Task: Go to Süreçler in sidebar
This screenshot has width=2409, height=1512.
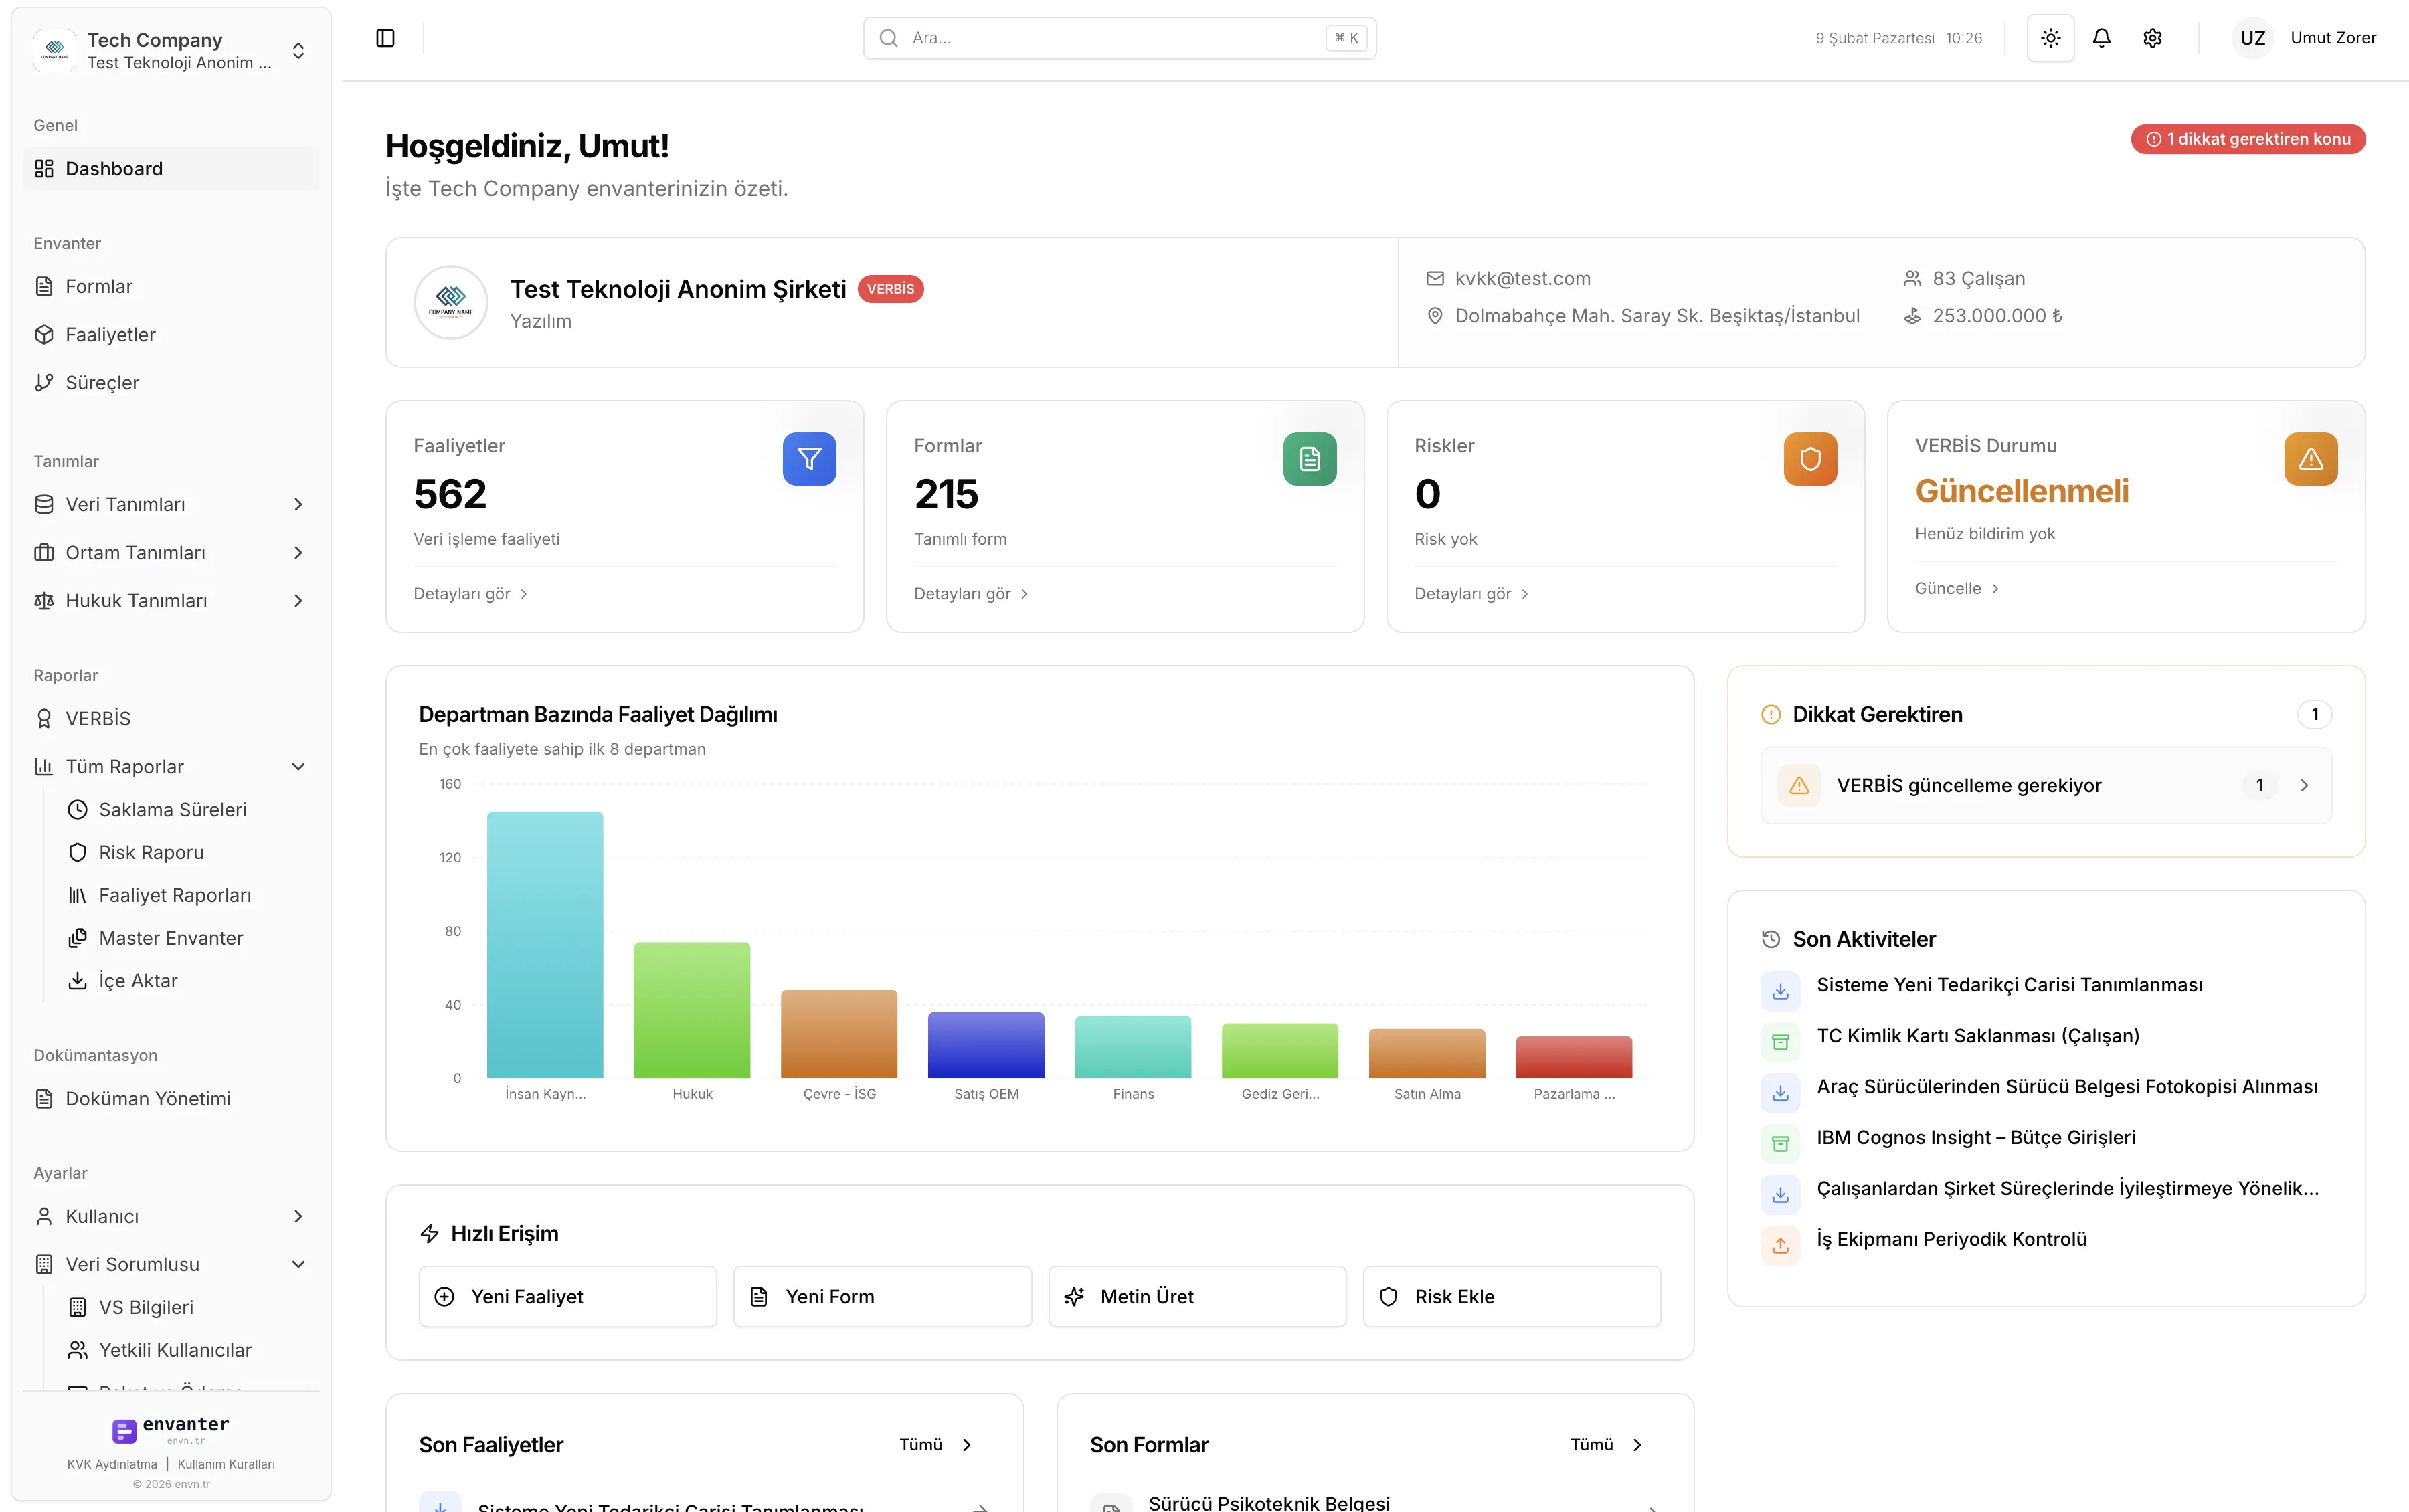Action: point(102,383)
